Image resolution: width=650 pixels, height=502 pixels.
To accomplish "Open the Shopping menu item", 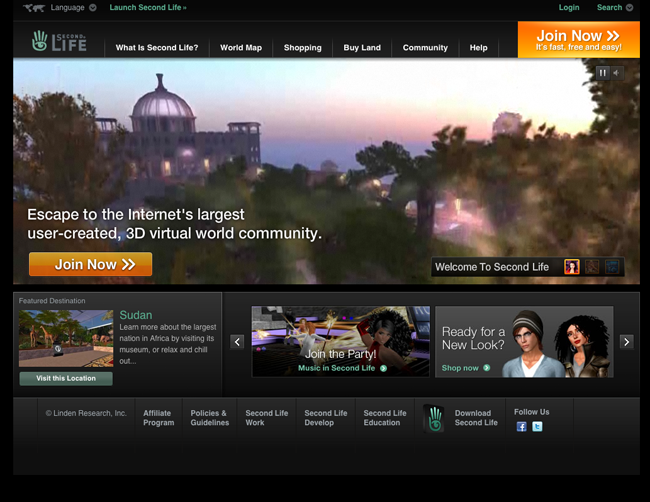I will (303, 48).
